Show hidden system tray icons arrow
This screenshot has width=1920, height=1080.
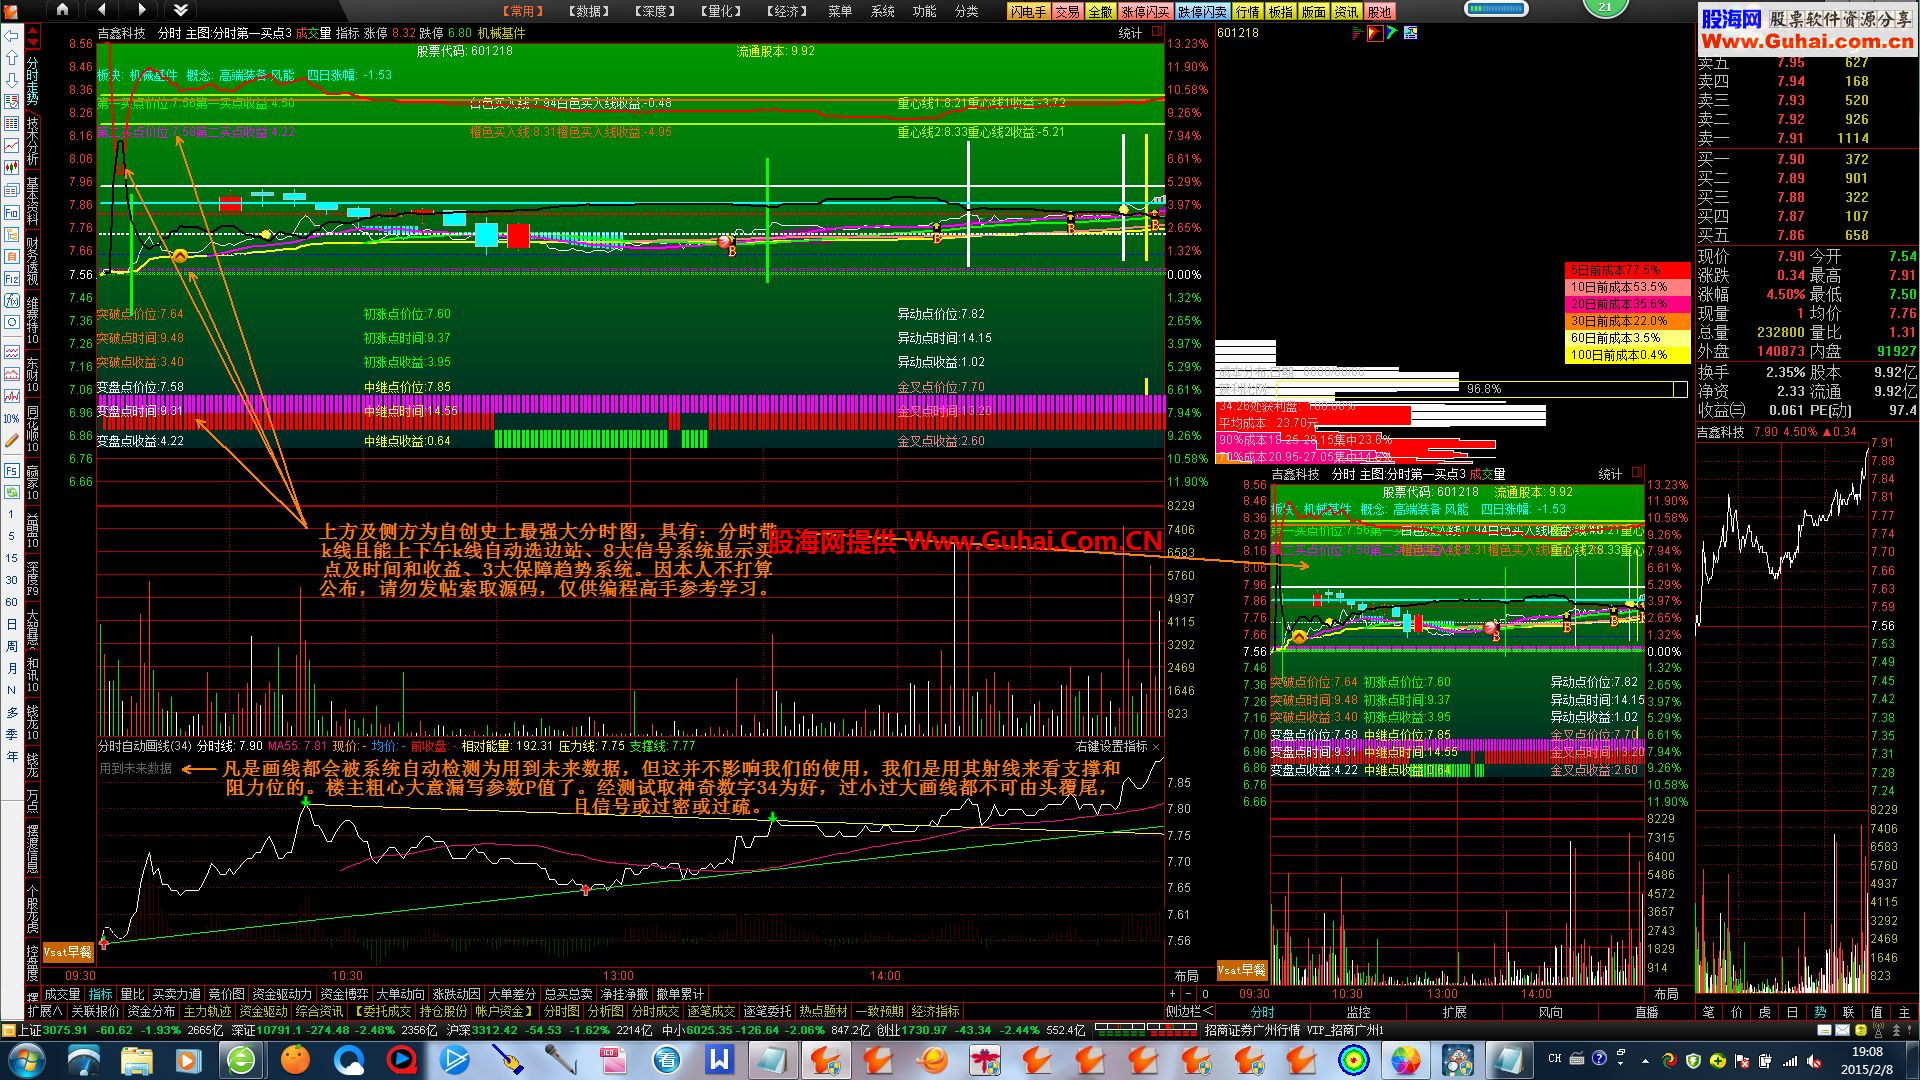coord(1645,1059)
